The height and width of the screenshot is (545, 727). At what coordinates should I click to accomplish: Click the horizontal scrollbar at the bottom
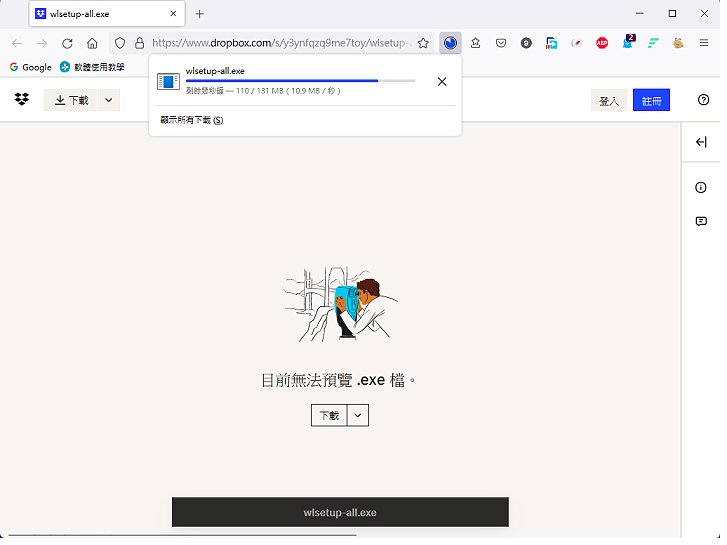pyautogui.click(x=183, y=536)
